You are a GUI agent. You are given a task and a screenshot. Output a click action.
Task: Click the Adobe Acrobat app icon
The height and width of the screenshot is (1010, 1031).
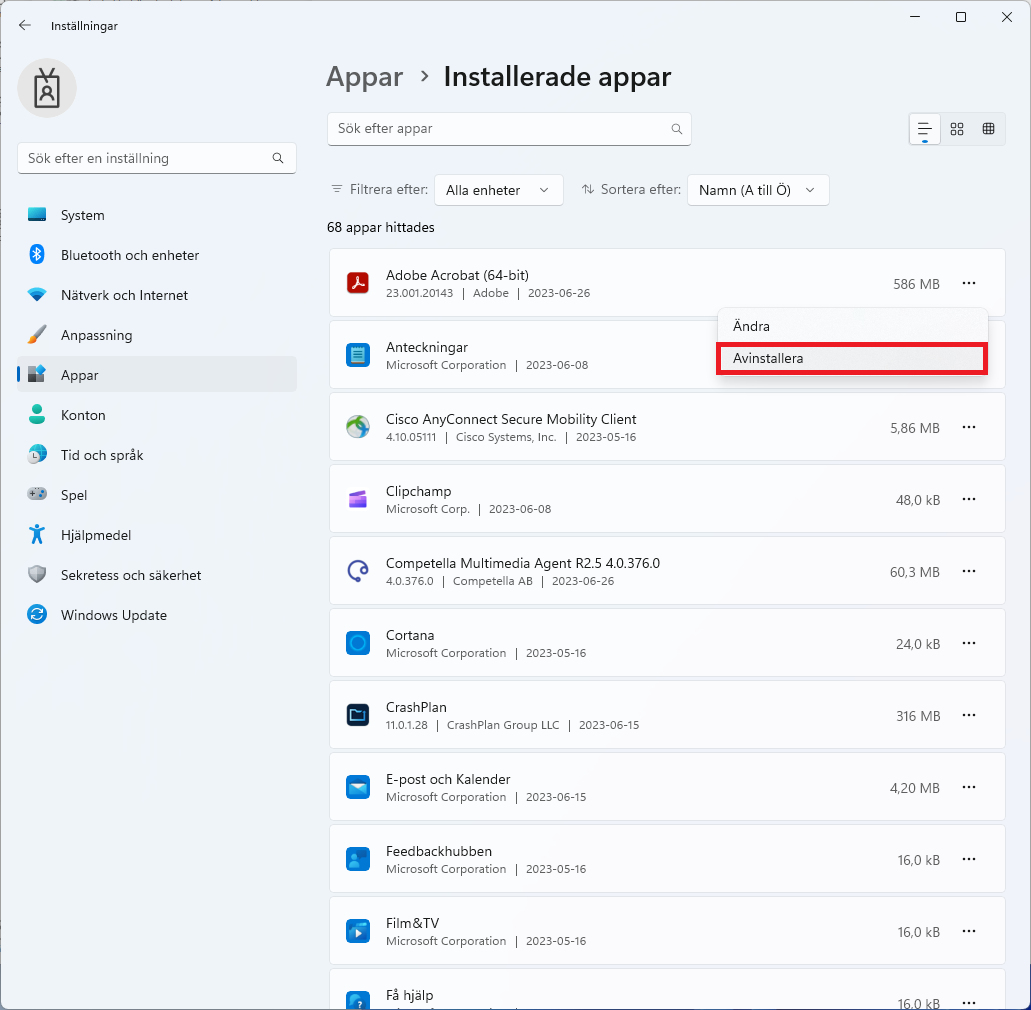pyautogui.click(x=358, y=283)
